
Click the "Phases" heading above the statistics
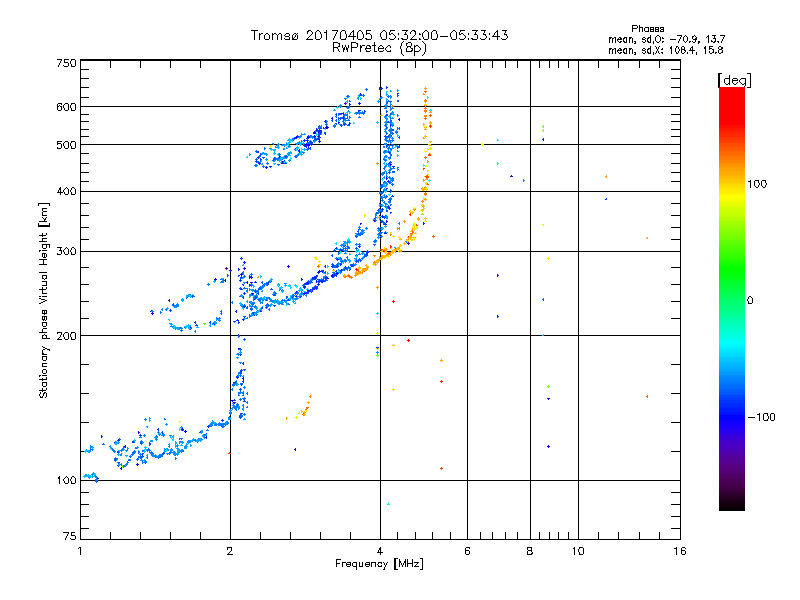[x=647, y=29]
